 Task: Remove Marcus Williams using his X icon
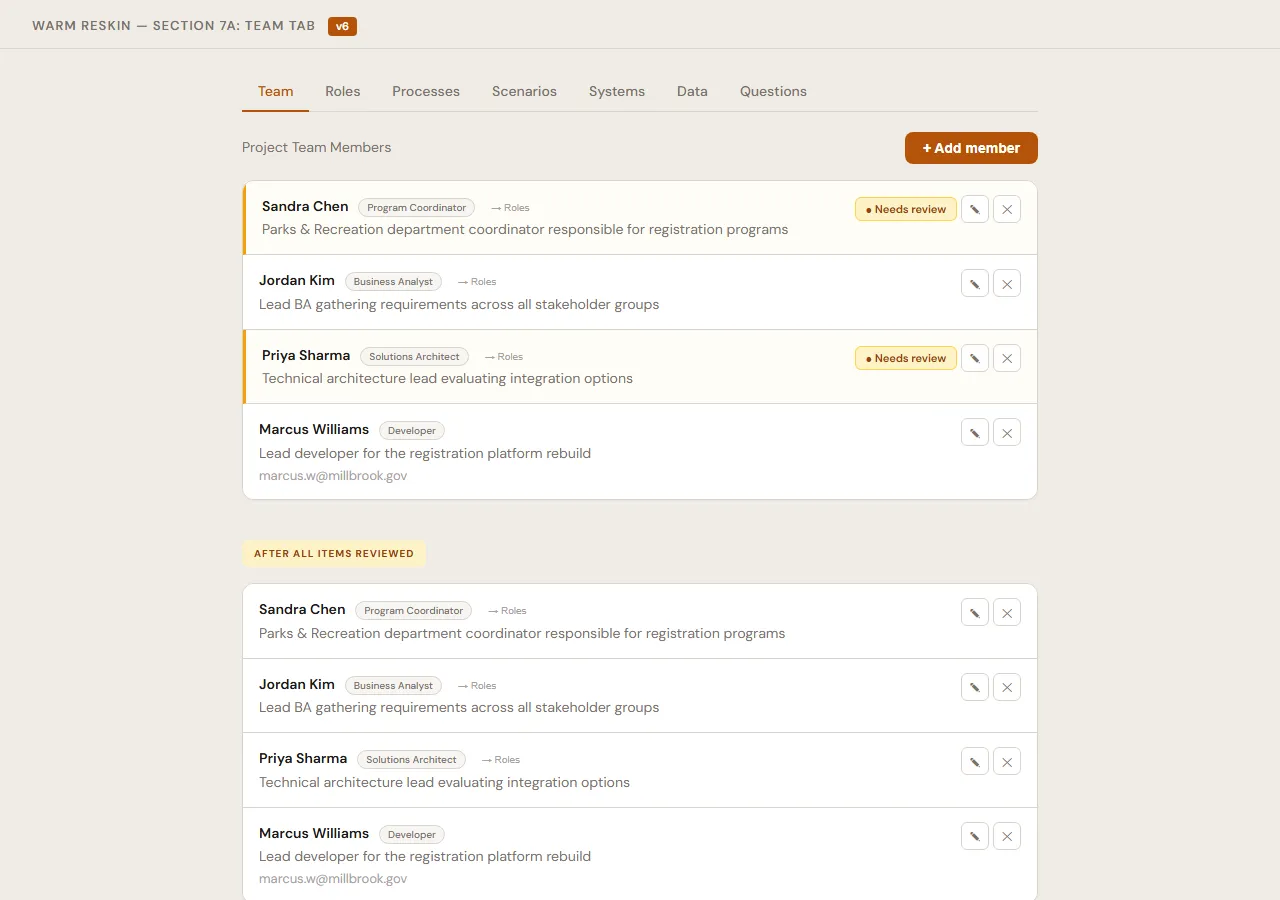[1006, 432]
